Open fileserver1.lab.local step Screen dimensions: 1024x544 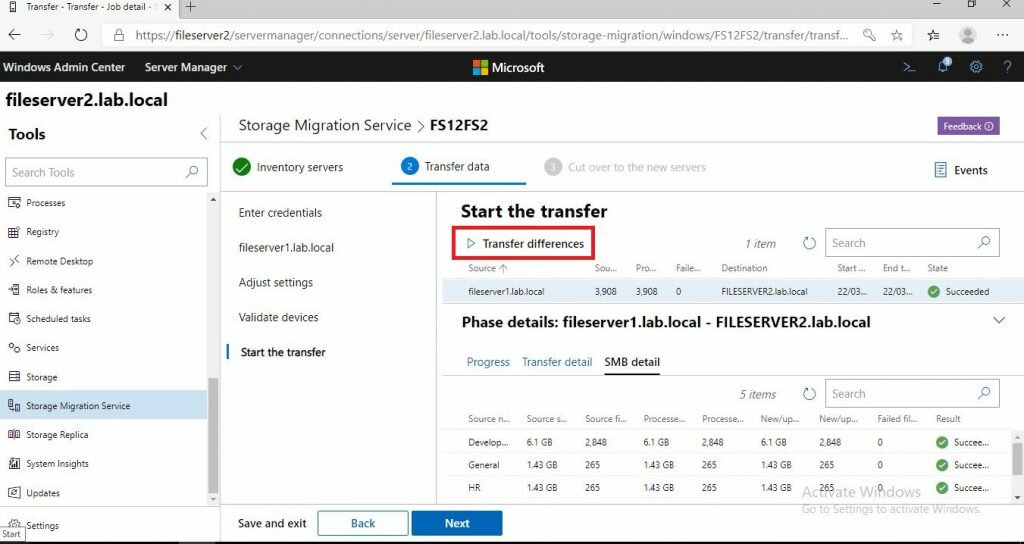coord(286,248)
